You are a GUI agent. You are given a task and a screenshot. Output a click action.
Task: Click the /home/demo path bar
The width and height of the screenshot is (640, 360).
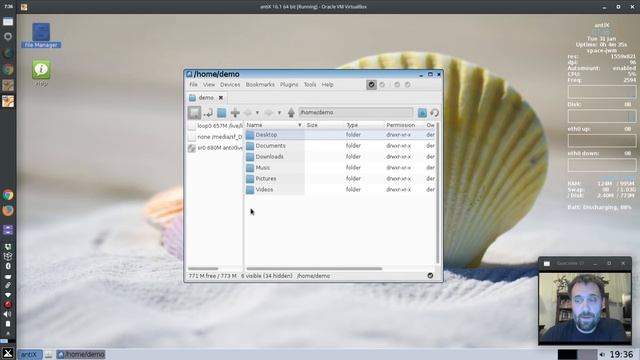point(356,112)
